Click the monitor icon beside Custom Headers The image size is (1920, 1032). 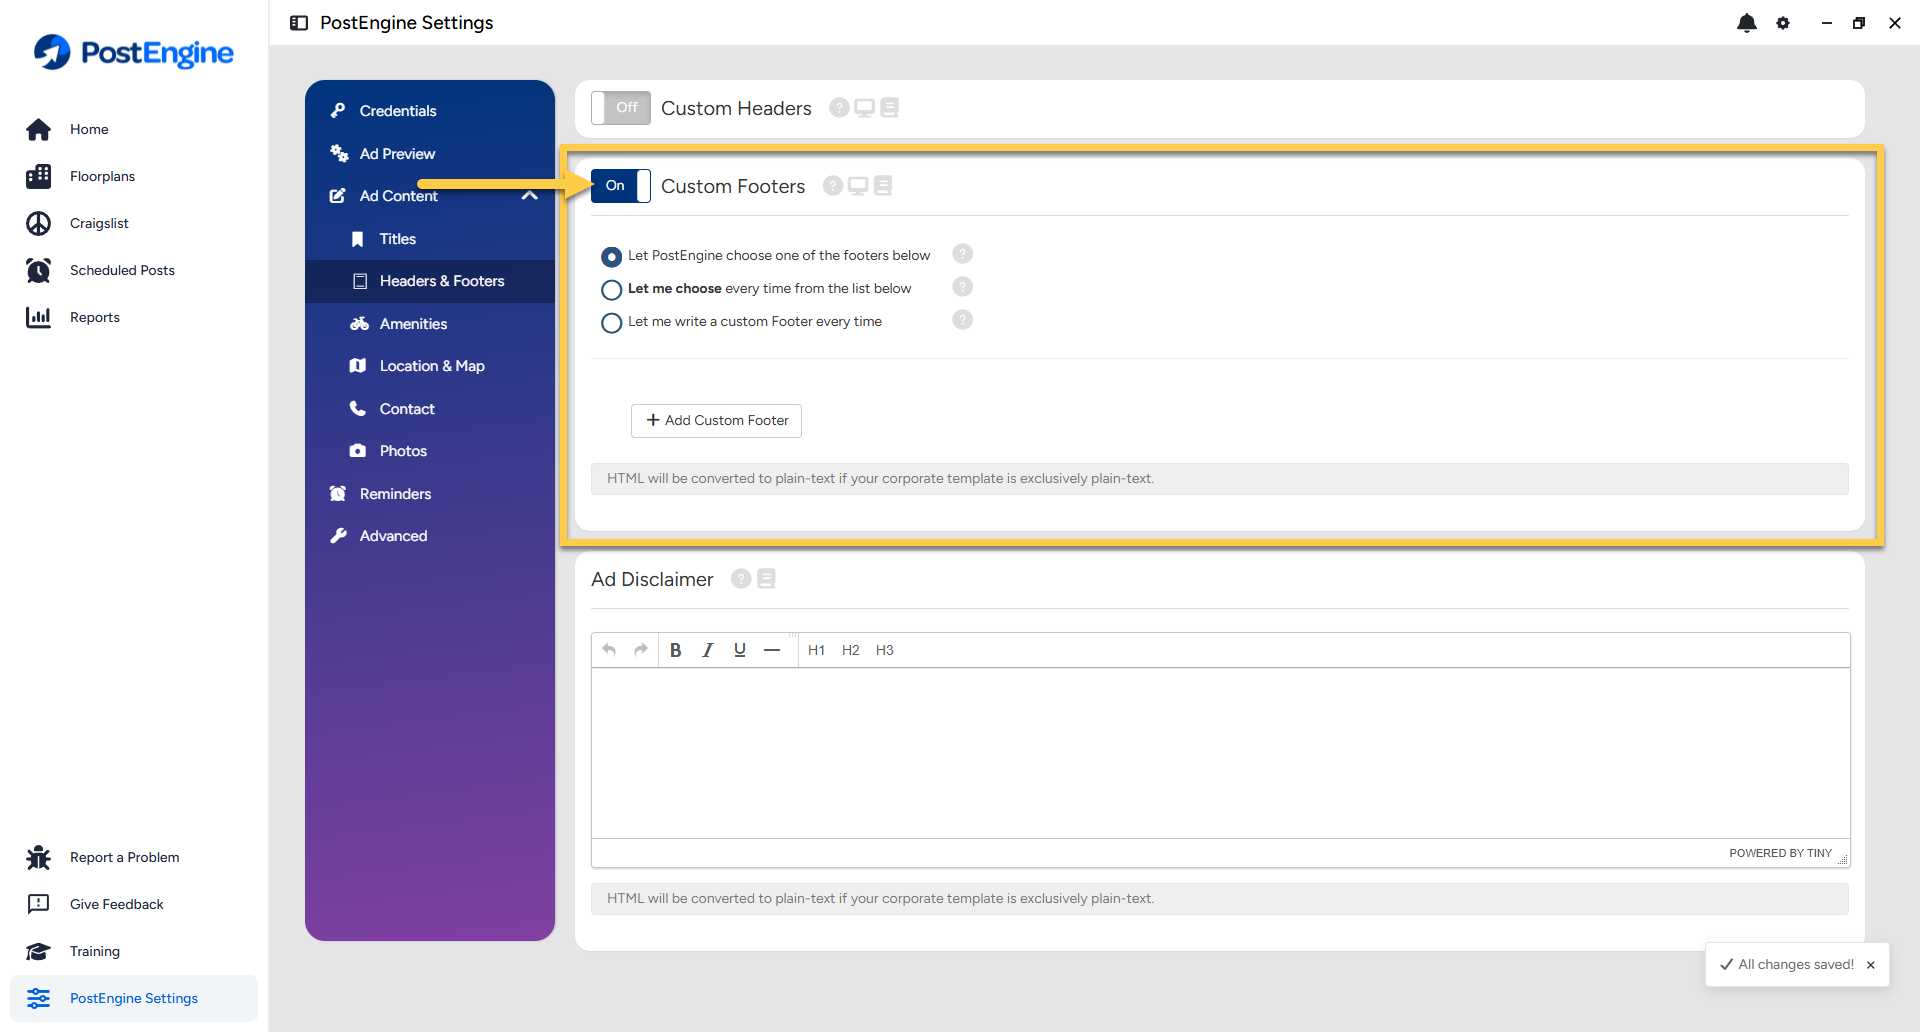point(864,108)
